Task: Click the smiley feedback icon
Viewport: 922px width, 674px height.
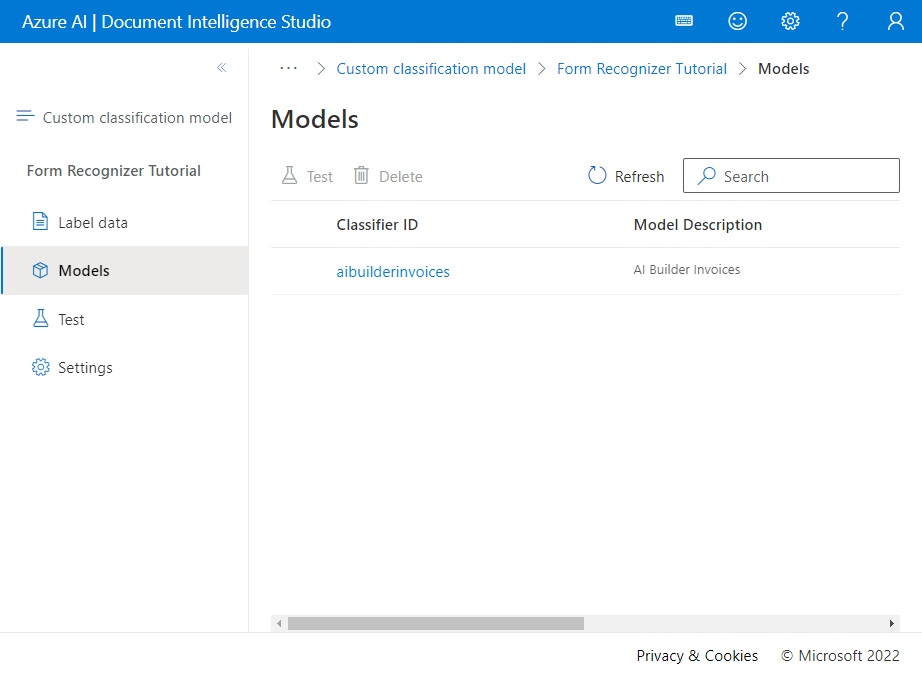Action: tap(737, 21)
